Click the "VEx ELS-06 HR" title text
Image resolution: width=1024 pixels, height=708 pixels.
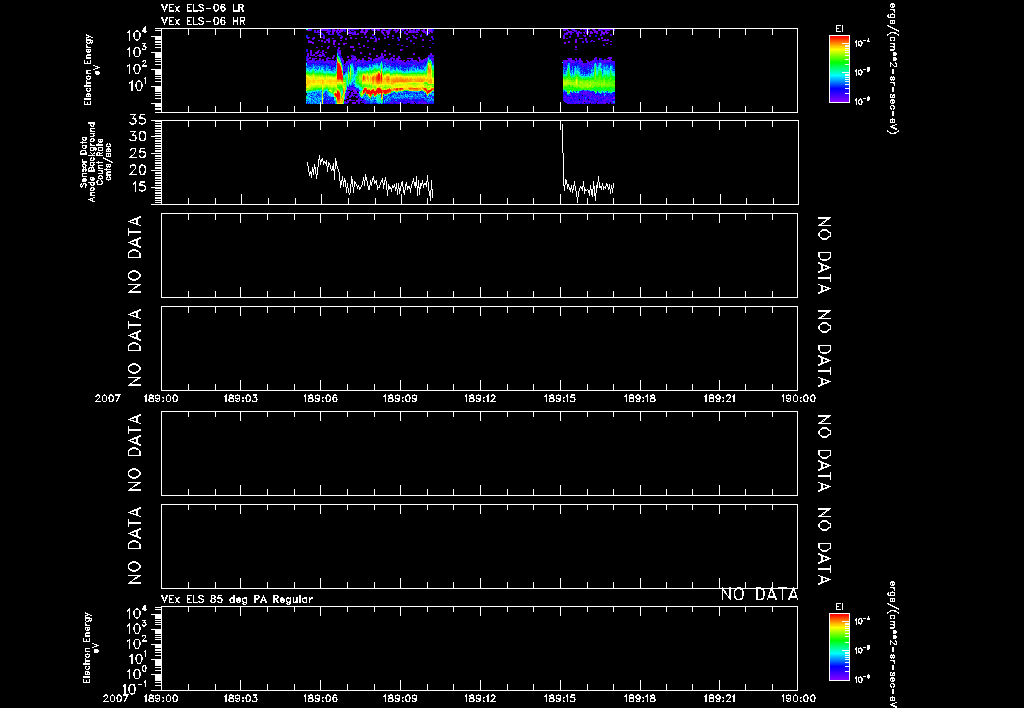point(203,22)
